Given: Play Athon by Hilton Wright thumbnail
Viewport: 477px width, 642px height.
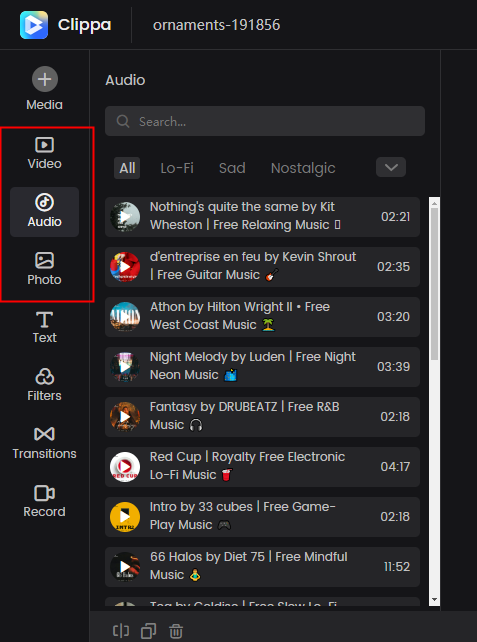Looking at the screenshot, I should pyautogui.click(x=125, y=316).
